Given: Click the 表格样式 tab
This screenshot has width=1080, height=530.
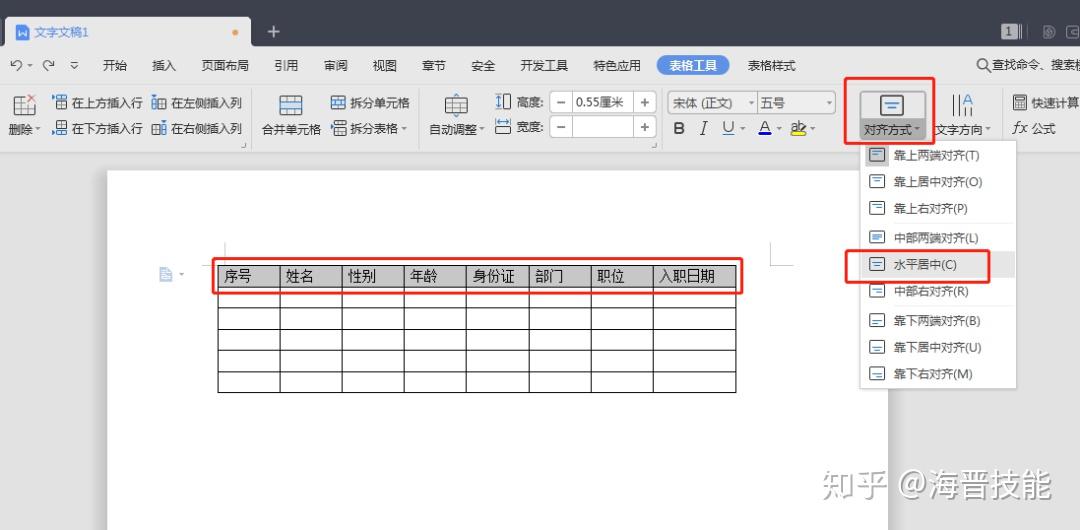Looking at the screenshot, I should [771, 65].
